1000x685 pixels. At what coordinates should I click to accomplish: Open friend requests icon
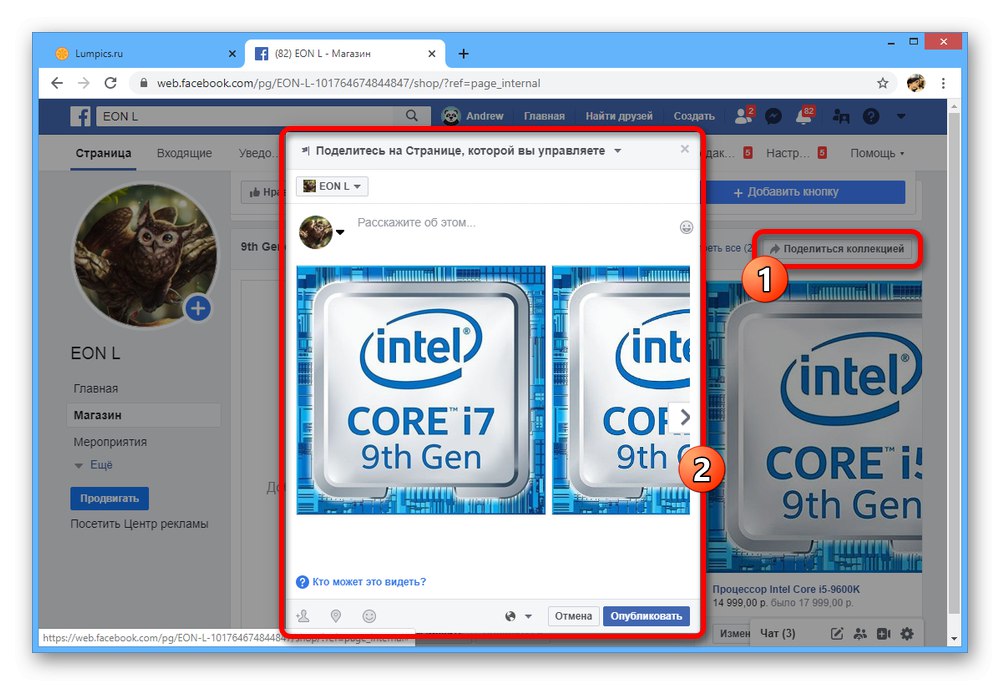pyautogui.click(x=744, y=115)
